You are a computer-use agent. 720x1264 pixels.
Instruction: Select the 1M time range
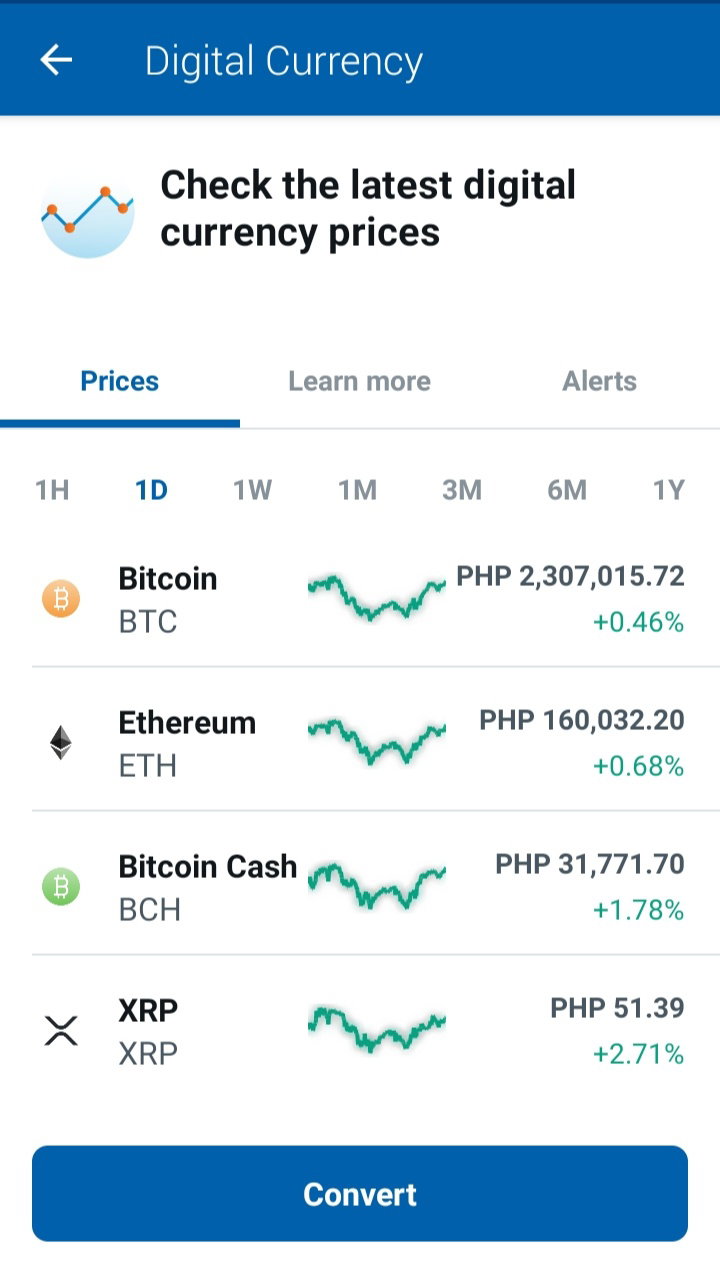coord(357,490)
